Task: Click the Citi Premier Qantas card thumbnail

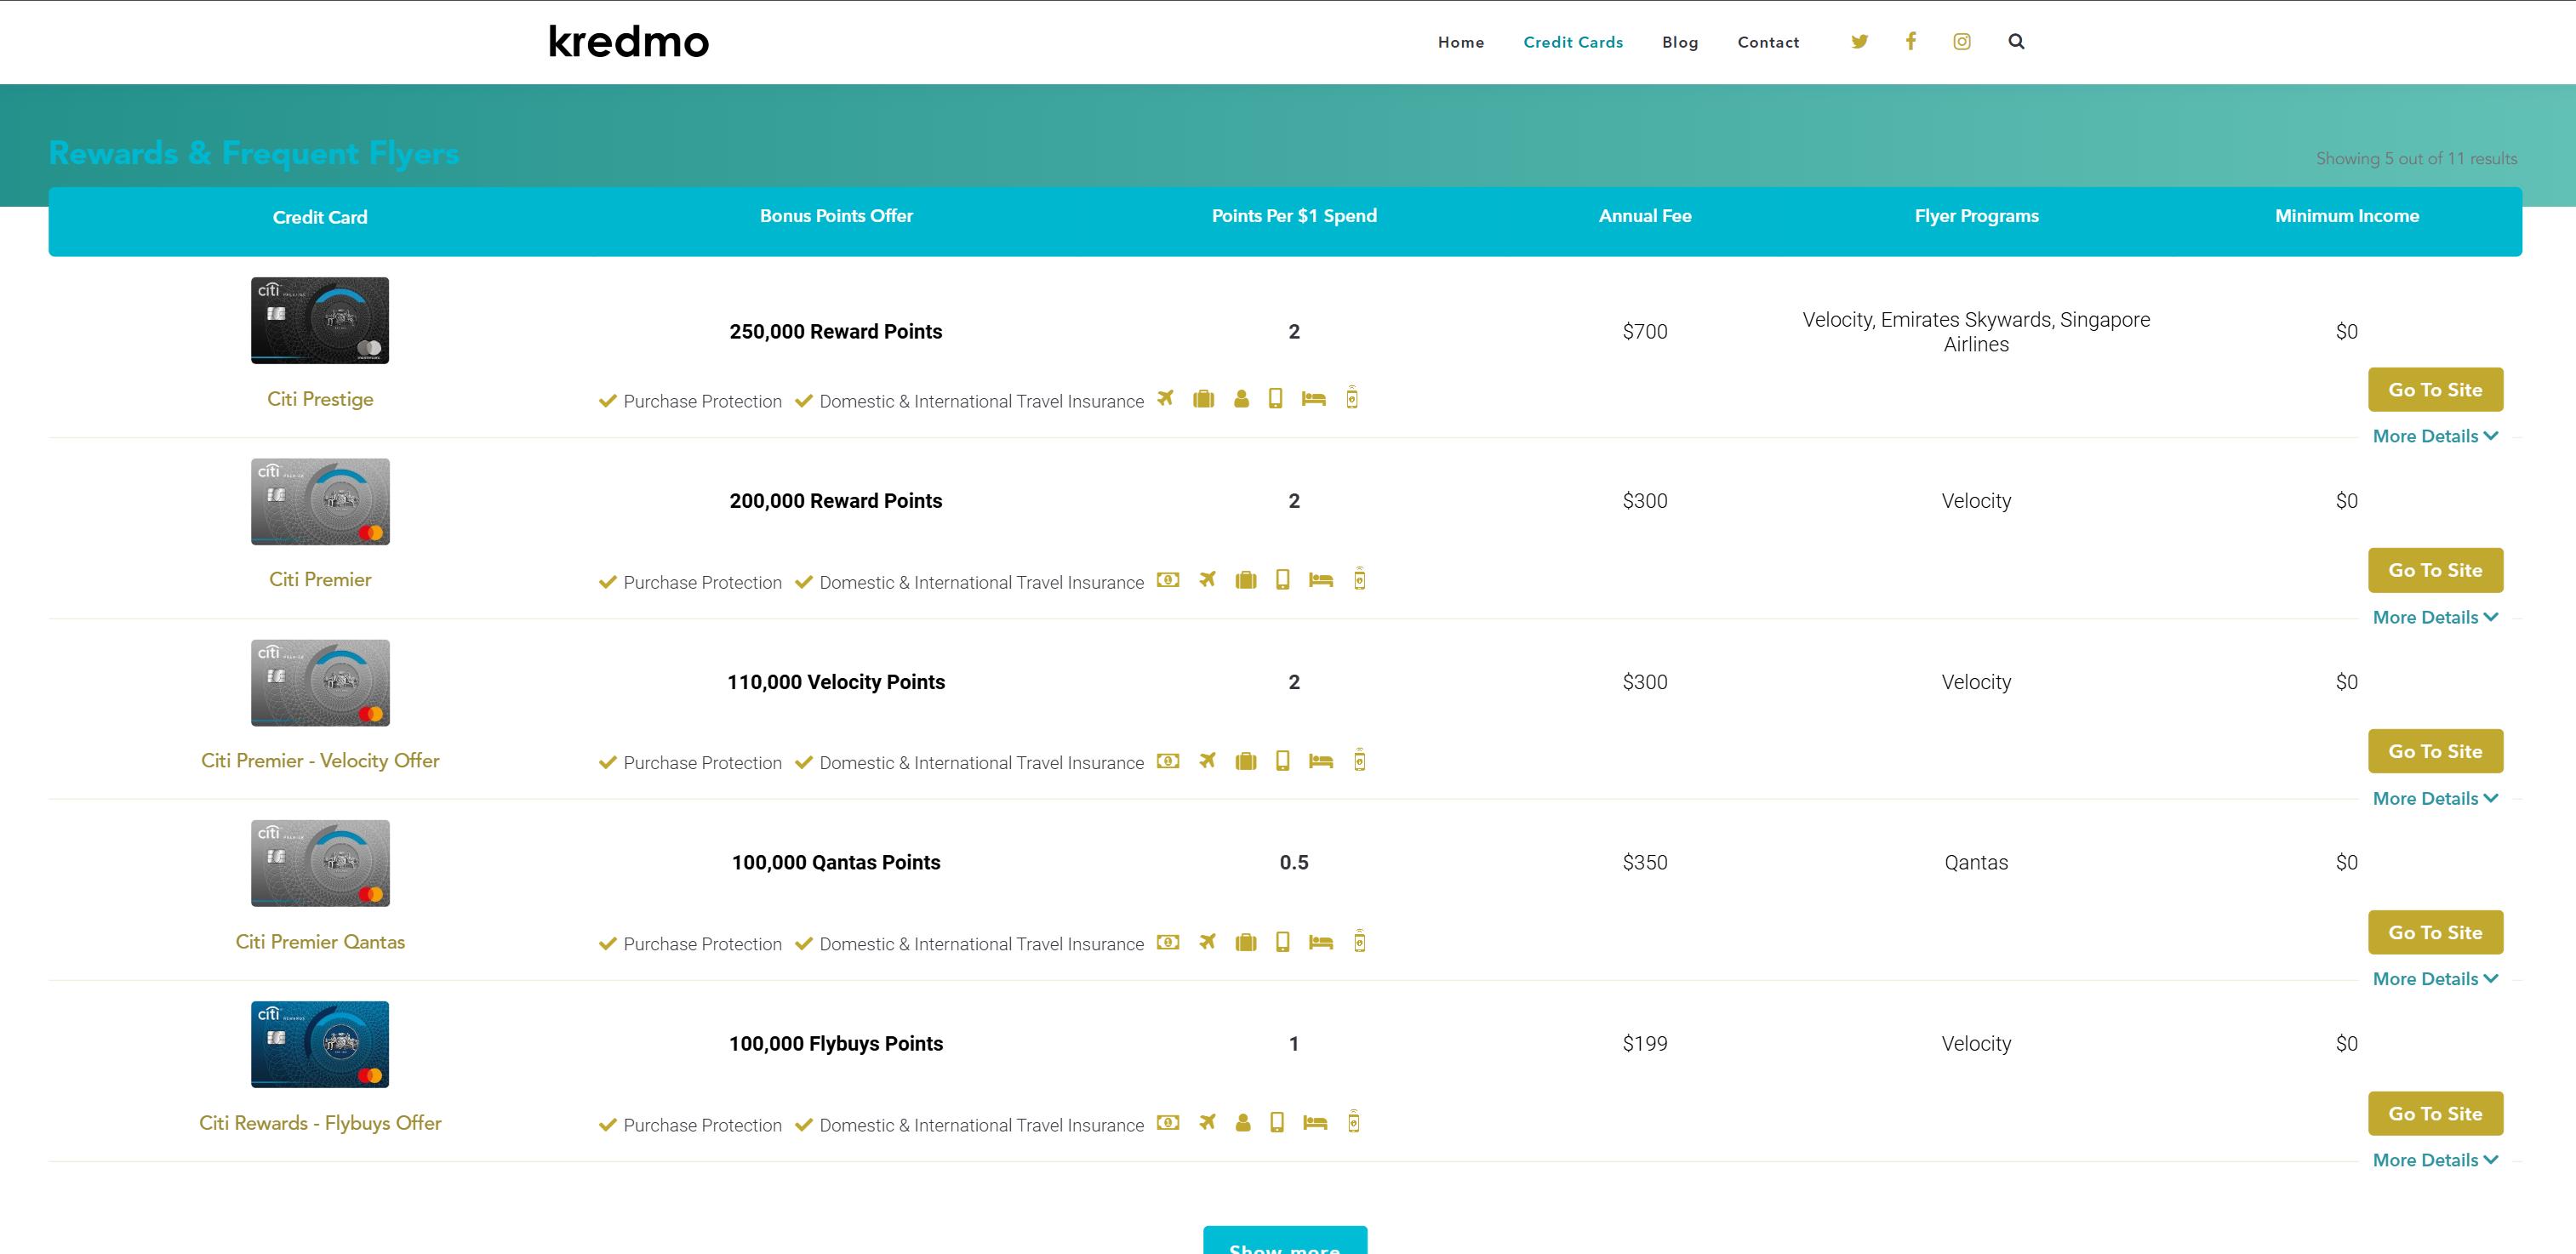Action: [320, 863]
